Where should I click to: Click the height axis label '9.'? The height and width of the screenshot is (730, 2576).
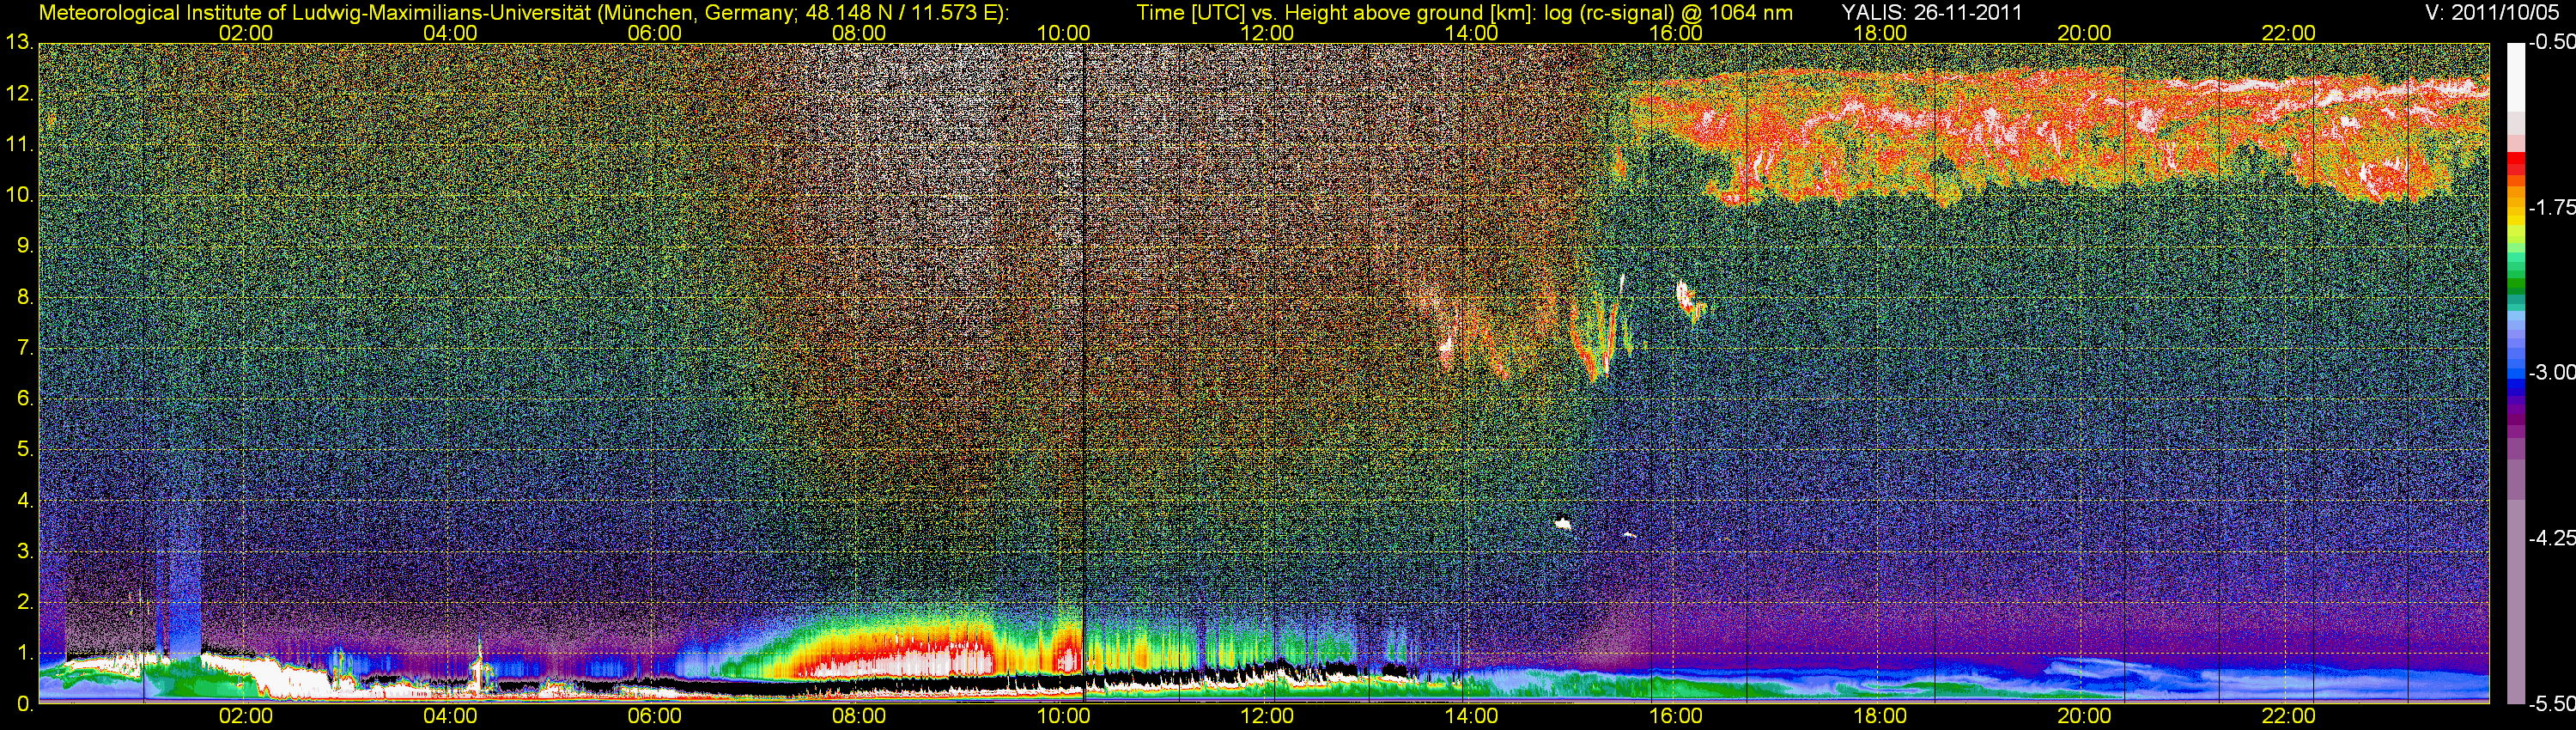[25, 246]
